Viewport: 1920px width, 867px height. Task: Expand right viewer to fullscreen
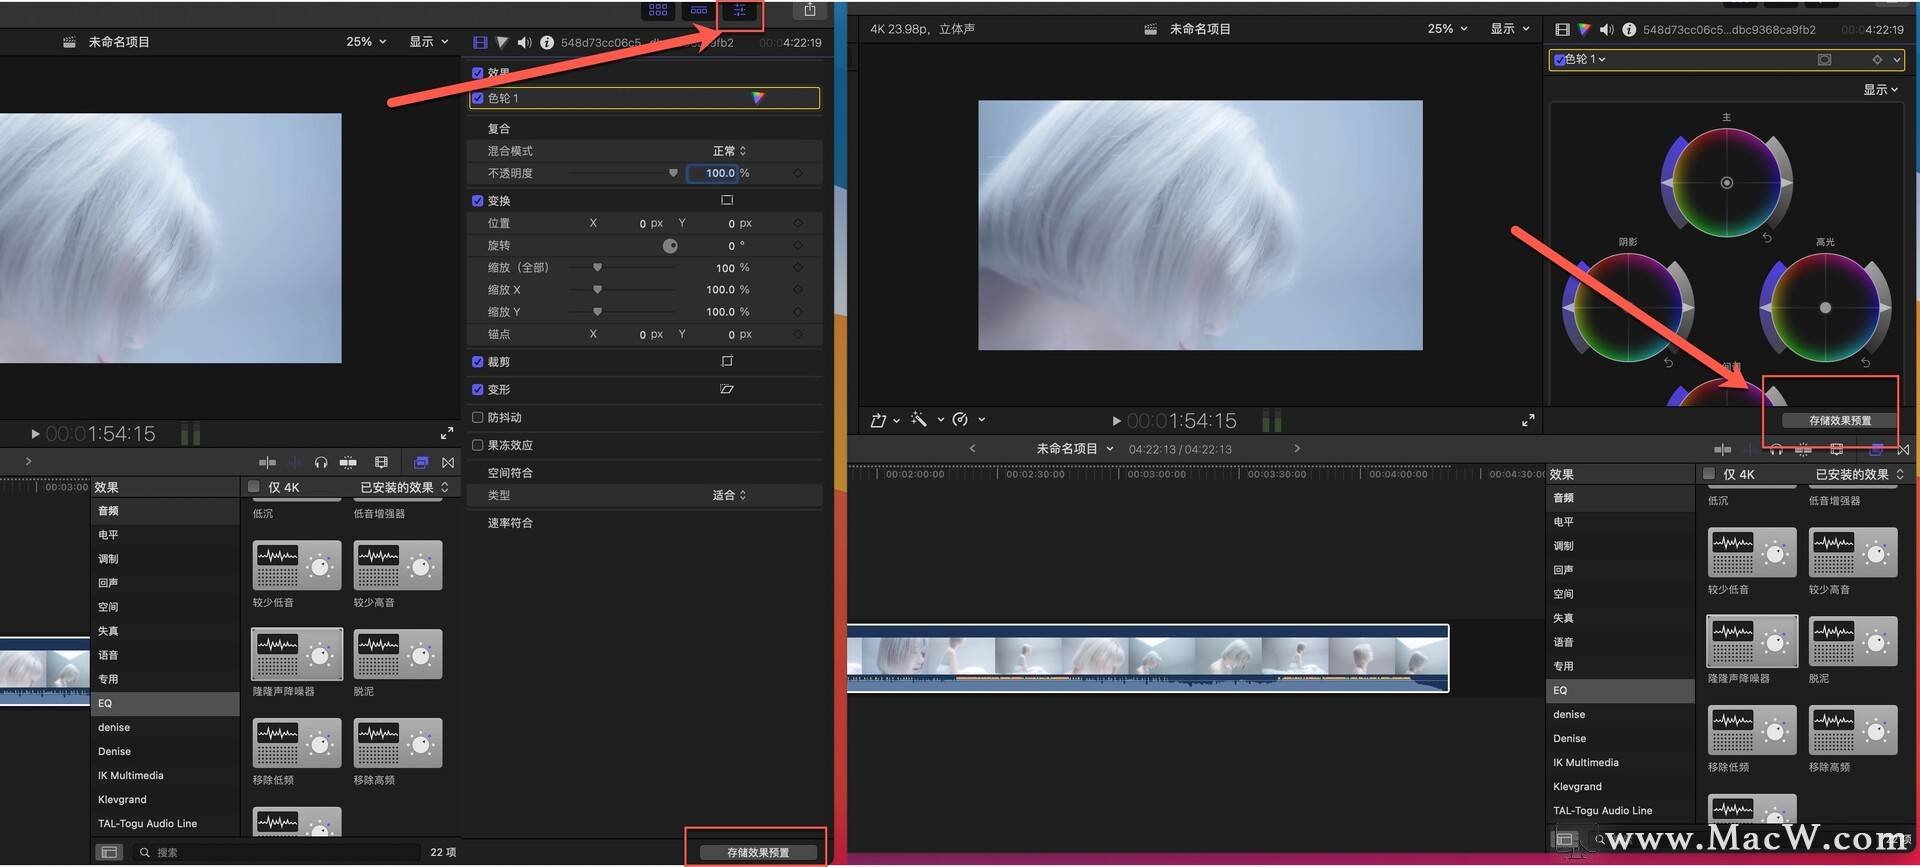click(x=1528, y=420)
